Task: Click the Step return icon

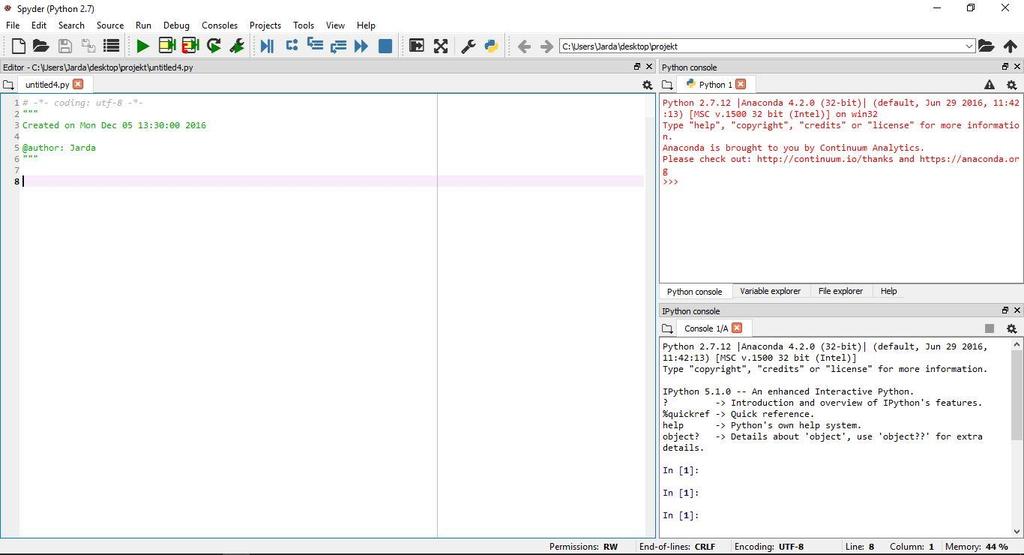Action: tap(338, 46)
